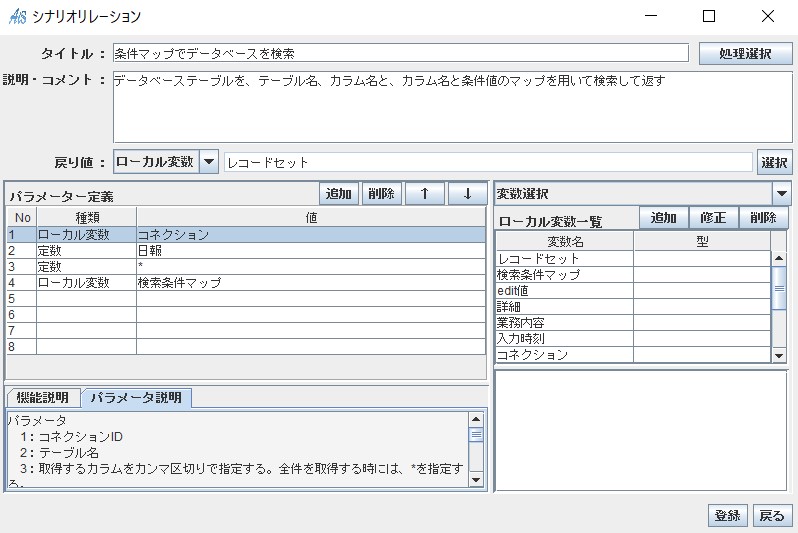Image resolution: width=798 pixels, height=533 pixels.
Task: Click 追加 in the local variable list
Action: click(x=664, y=219)
